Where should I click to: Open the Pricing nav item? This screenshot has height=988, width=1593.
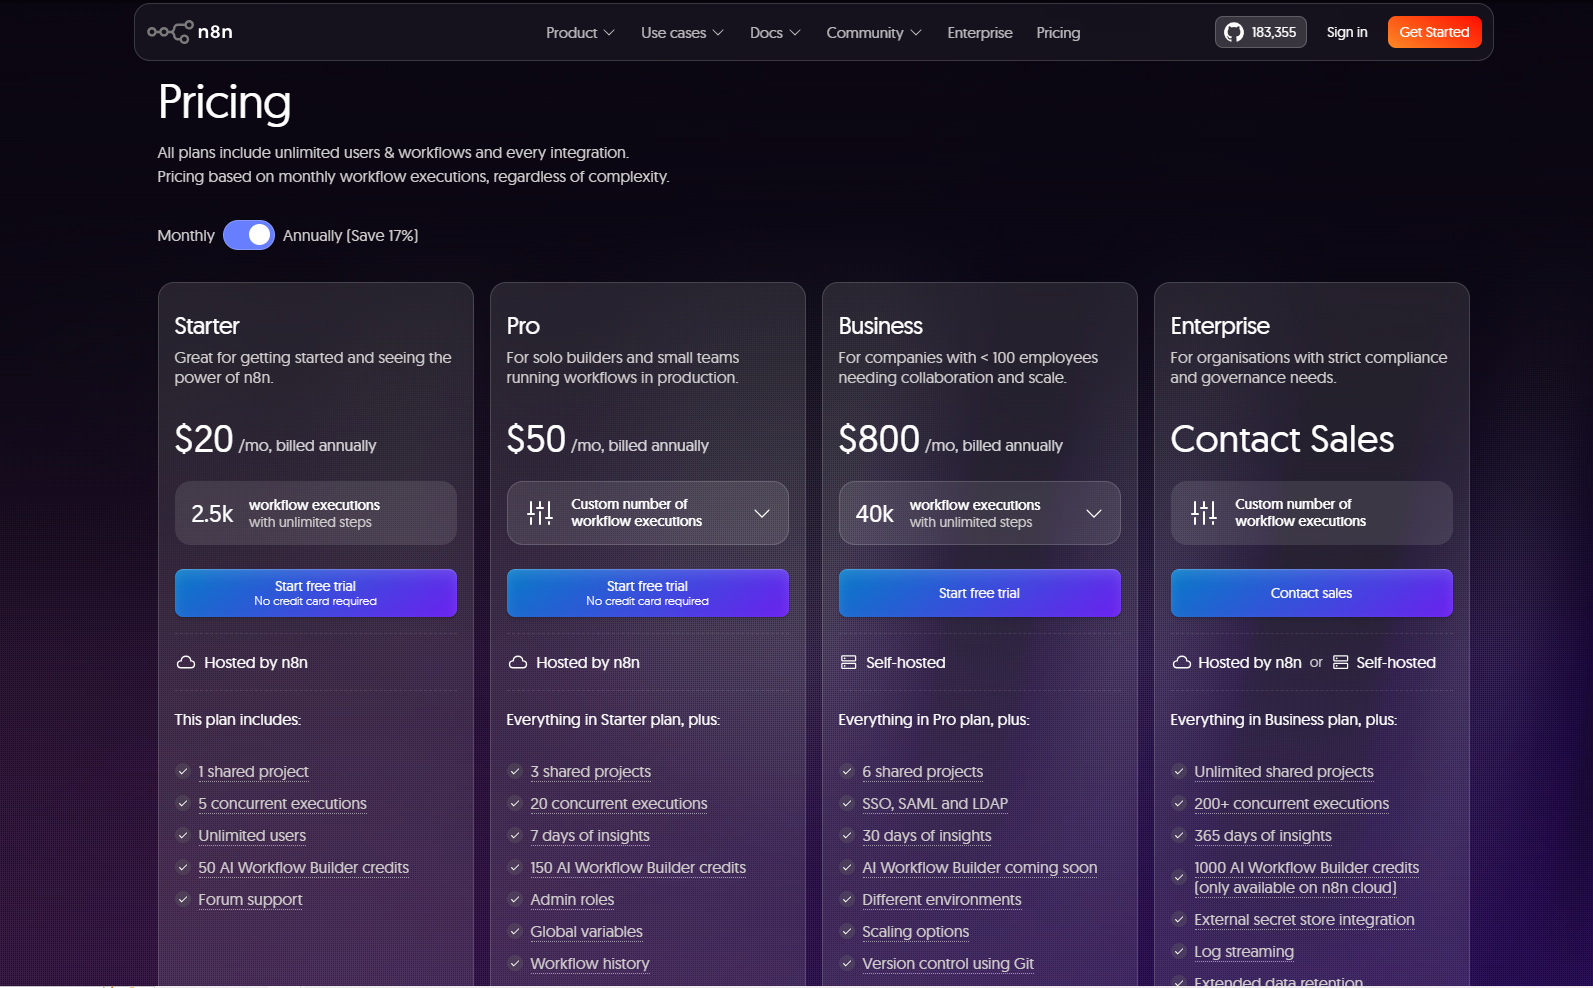coord(1058,33)
